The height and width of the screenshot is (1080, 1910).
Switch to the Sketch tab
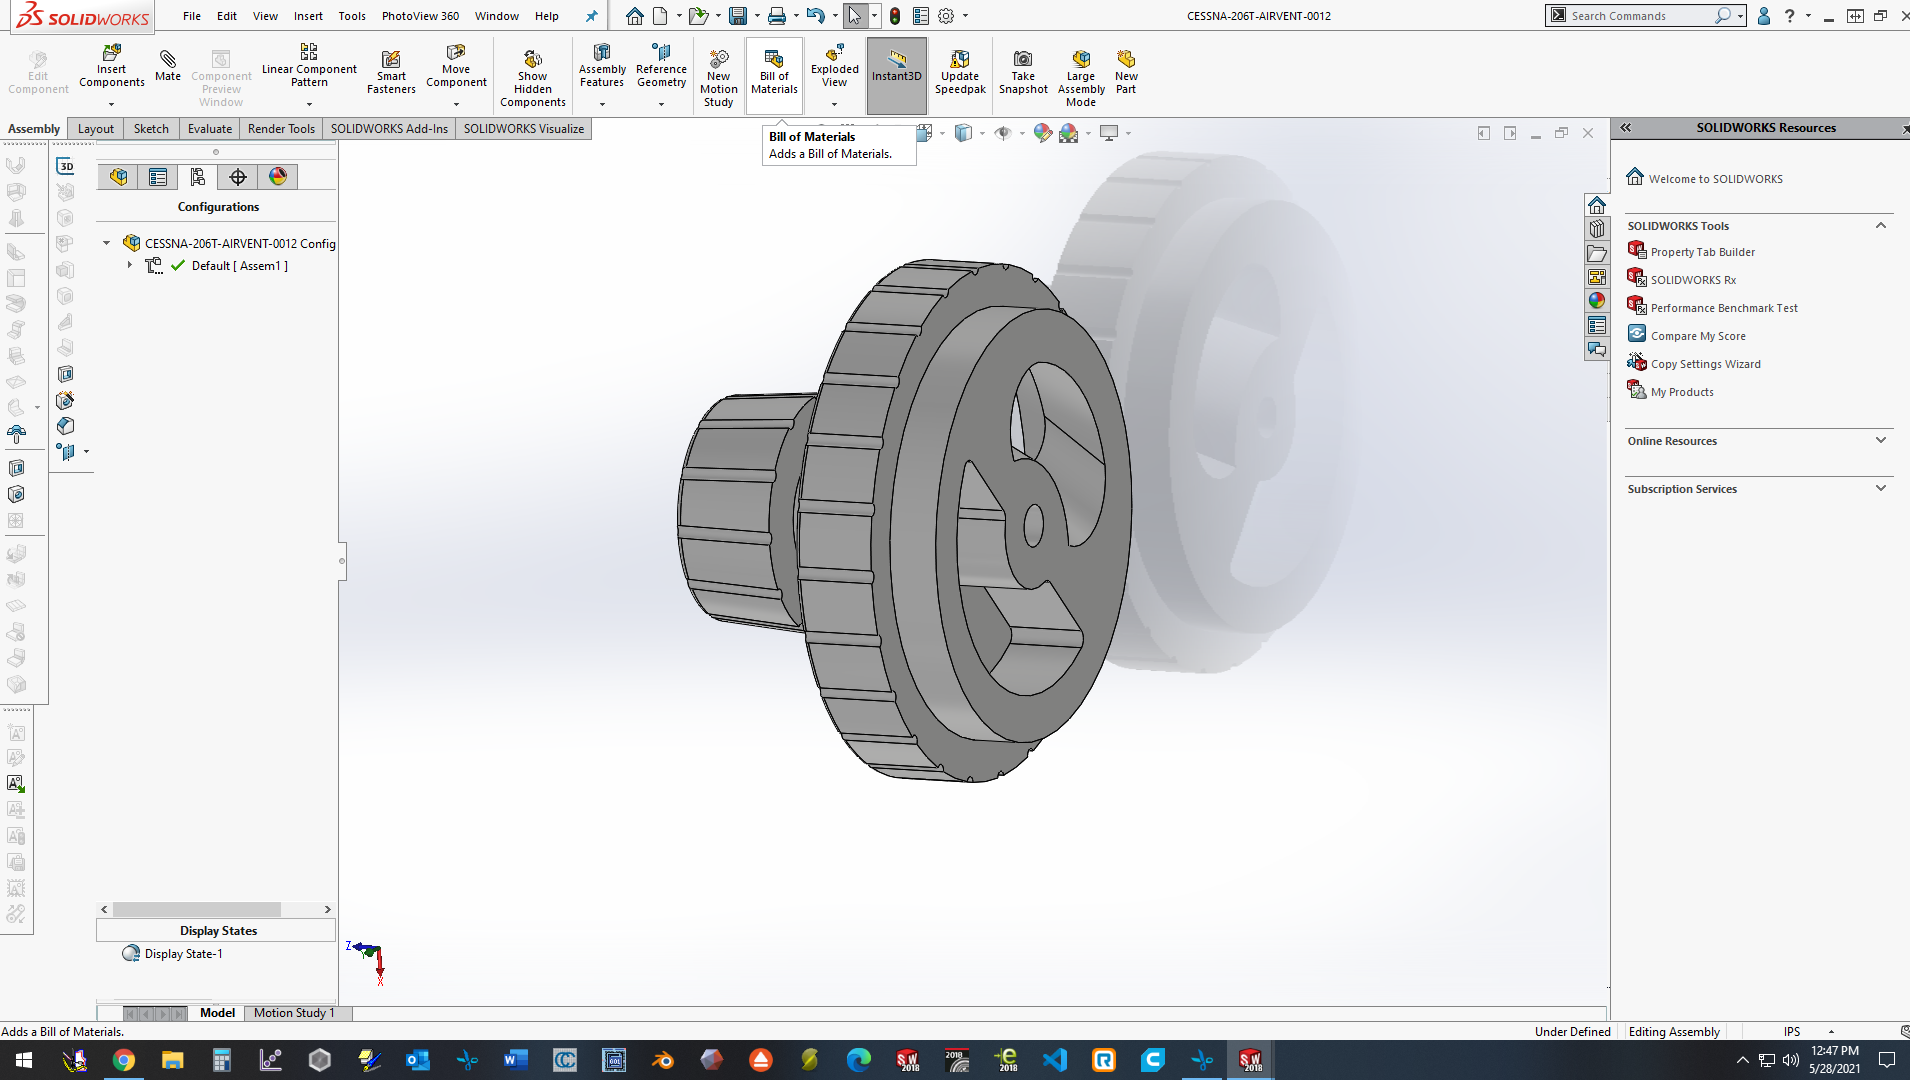click(151, 129)
